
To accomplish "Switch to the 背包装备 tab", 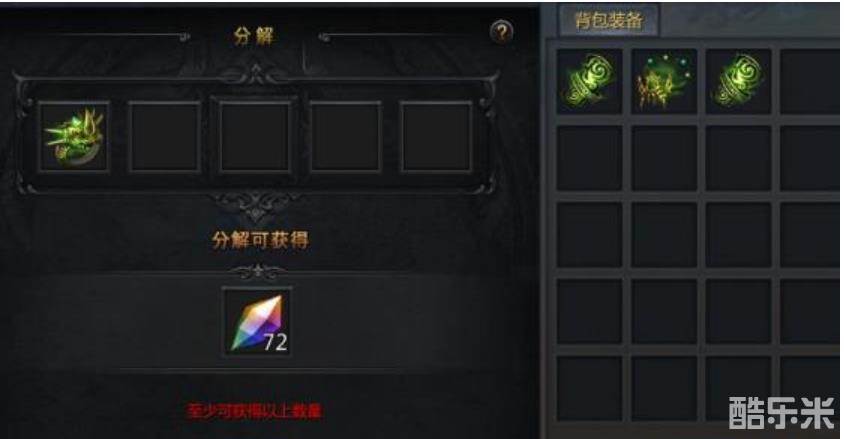I will 609,20.
